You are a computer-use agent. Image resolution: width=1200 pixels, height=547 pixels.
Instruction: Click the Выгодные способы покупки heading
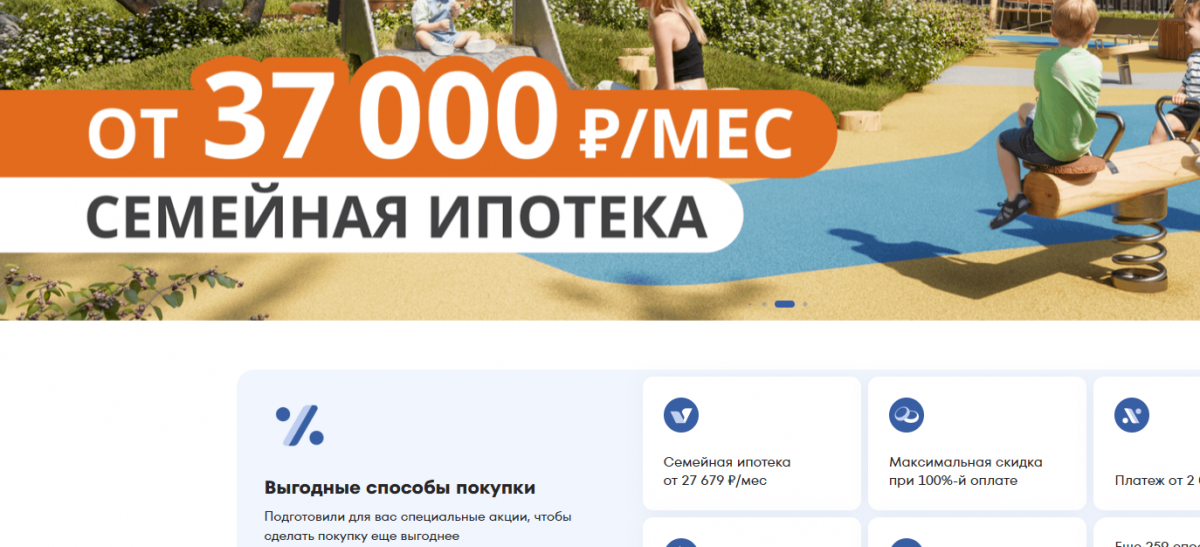(x=400, y=488)
